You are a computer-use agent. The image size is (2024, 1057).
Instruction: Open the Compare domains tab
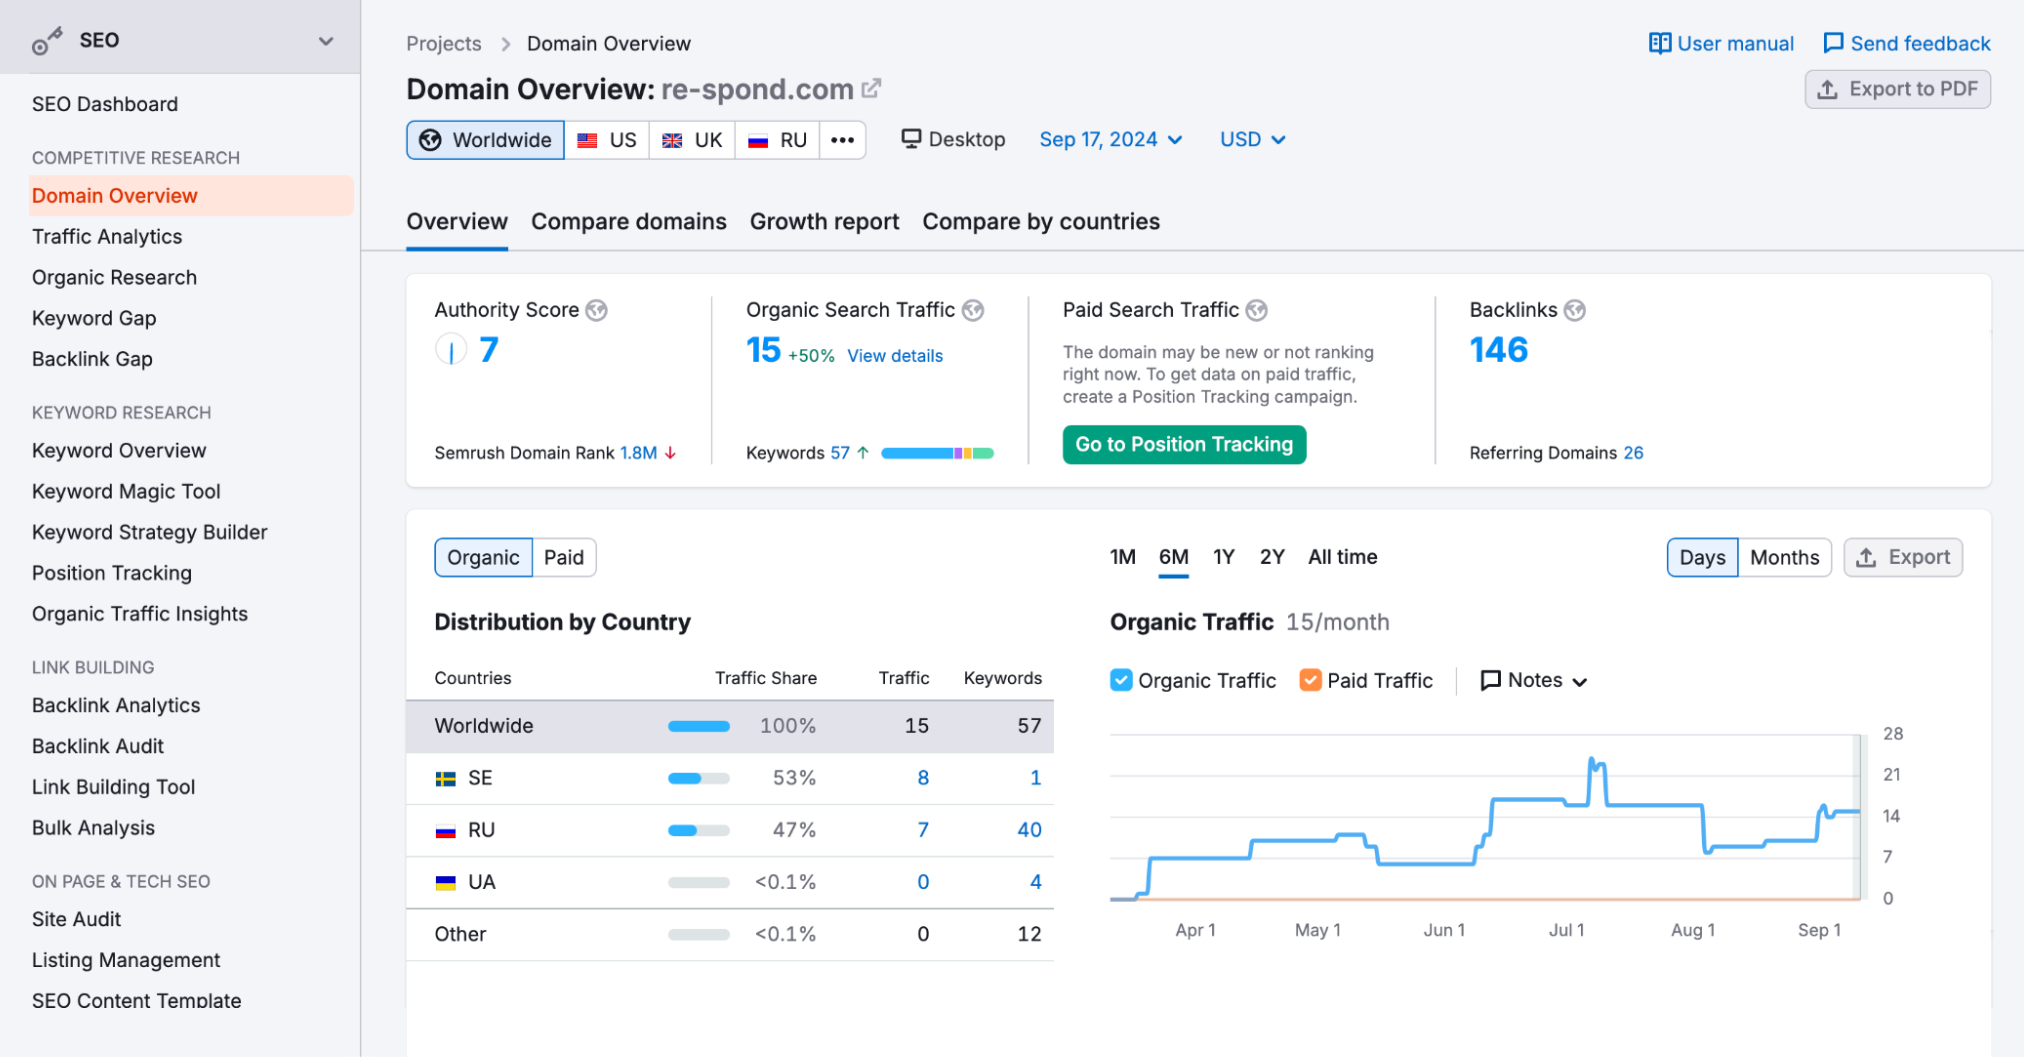tap(629, 222)
